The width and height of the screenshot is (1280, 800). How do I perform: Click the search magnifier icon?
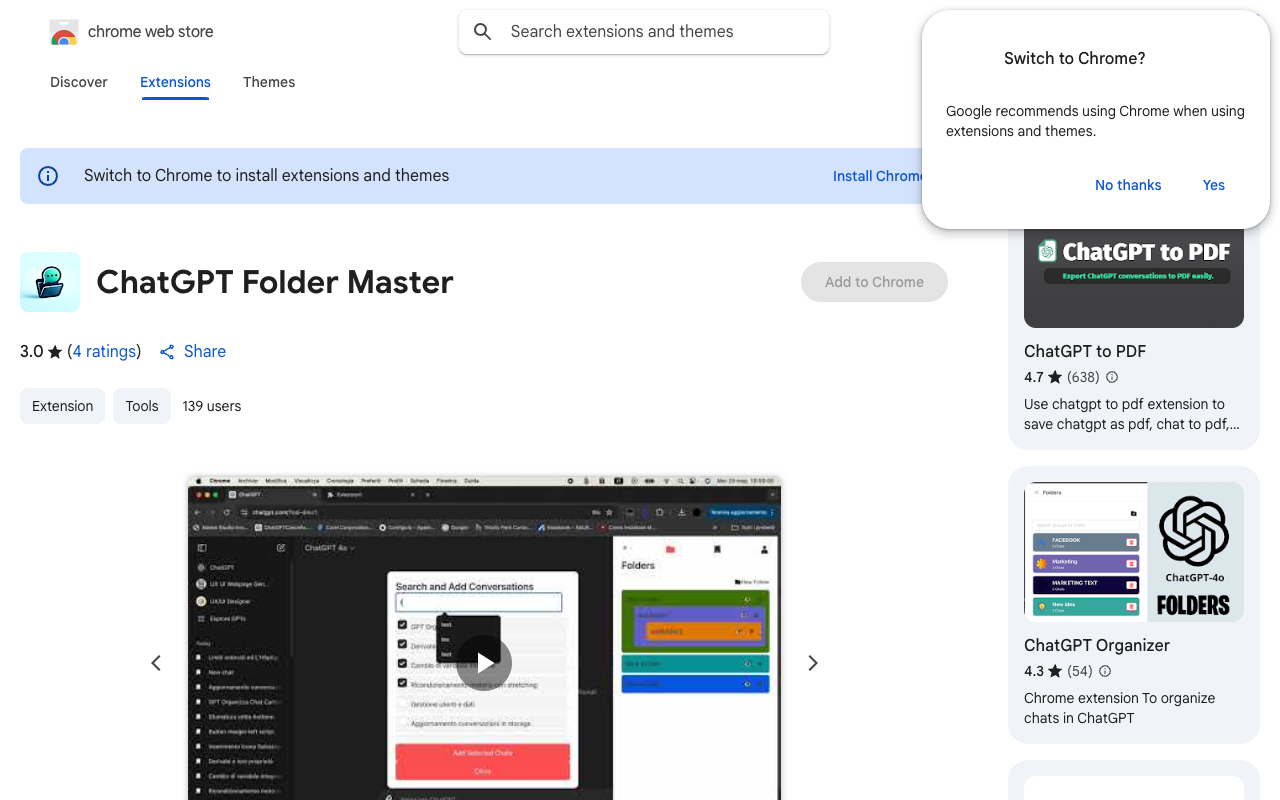pyautogui.click(x=483, y=32)
